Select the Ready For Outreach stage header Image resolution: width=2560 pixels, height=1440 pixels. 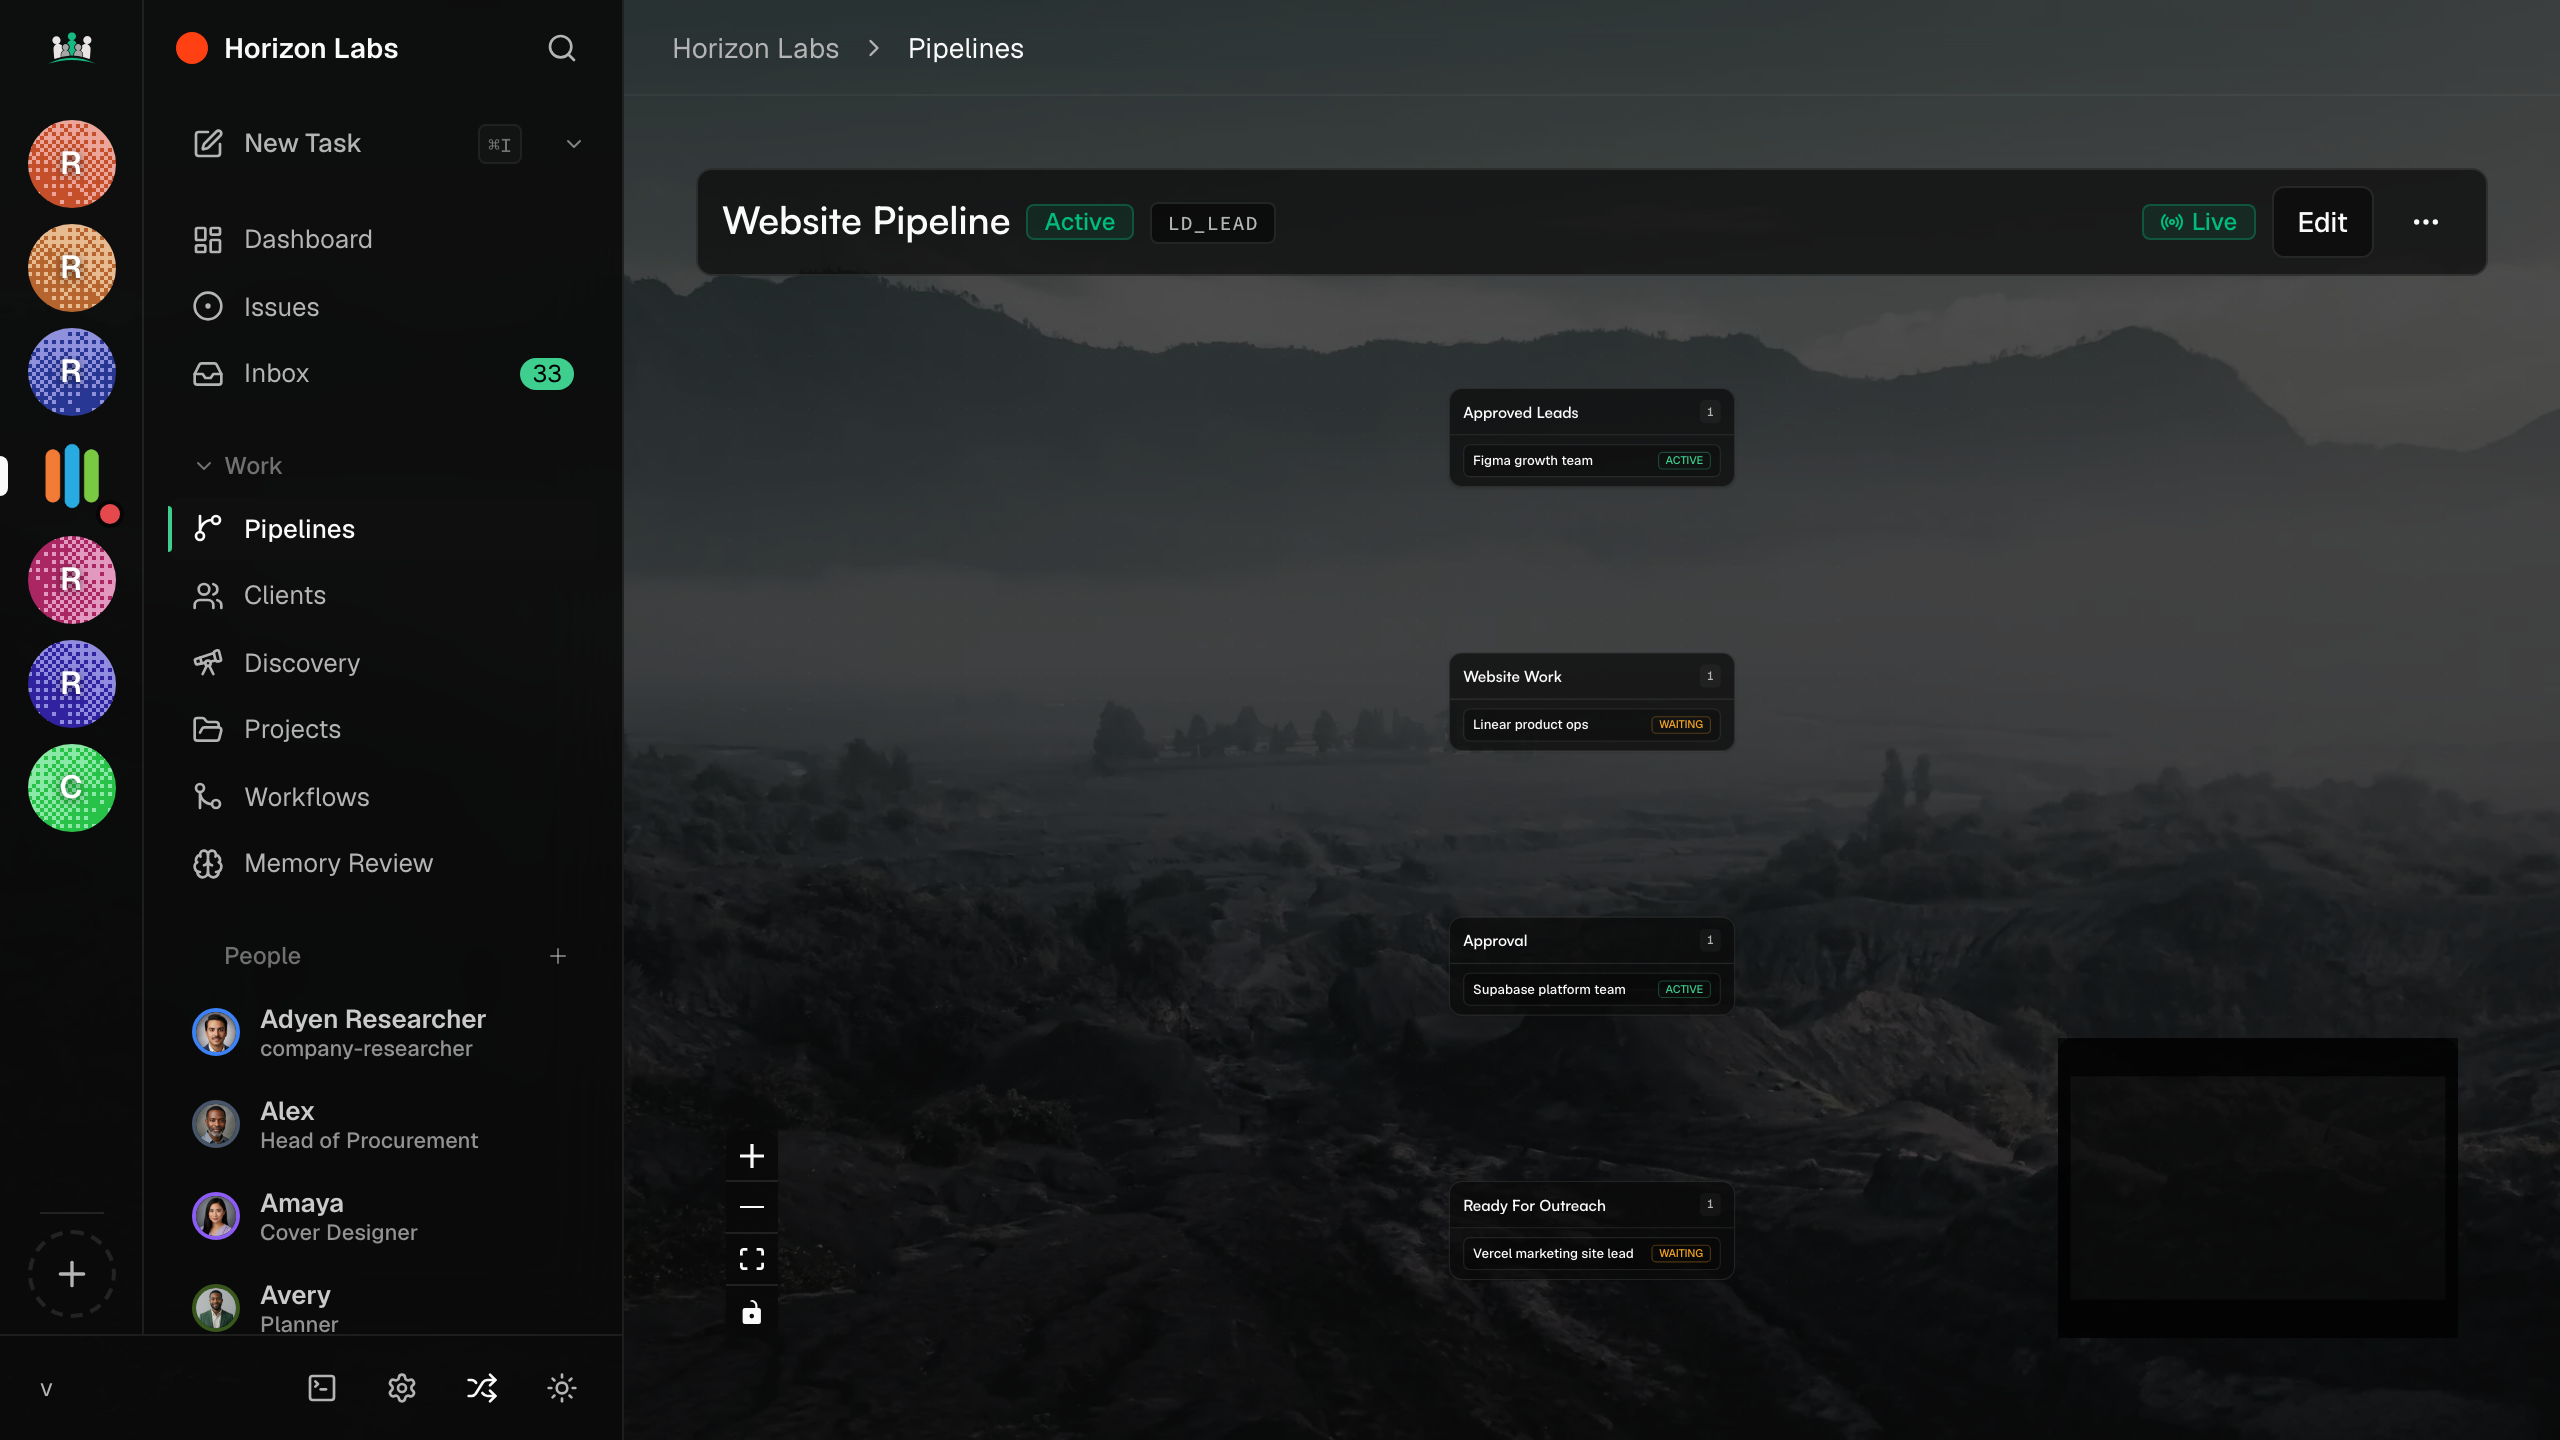[1591, 1205]
